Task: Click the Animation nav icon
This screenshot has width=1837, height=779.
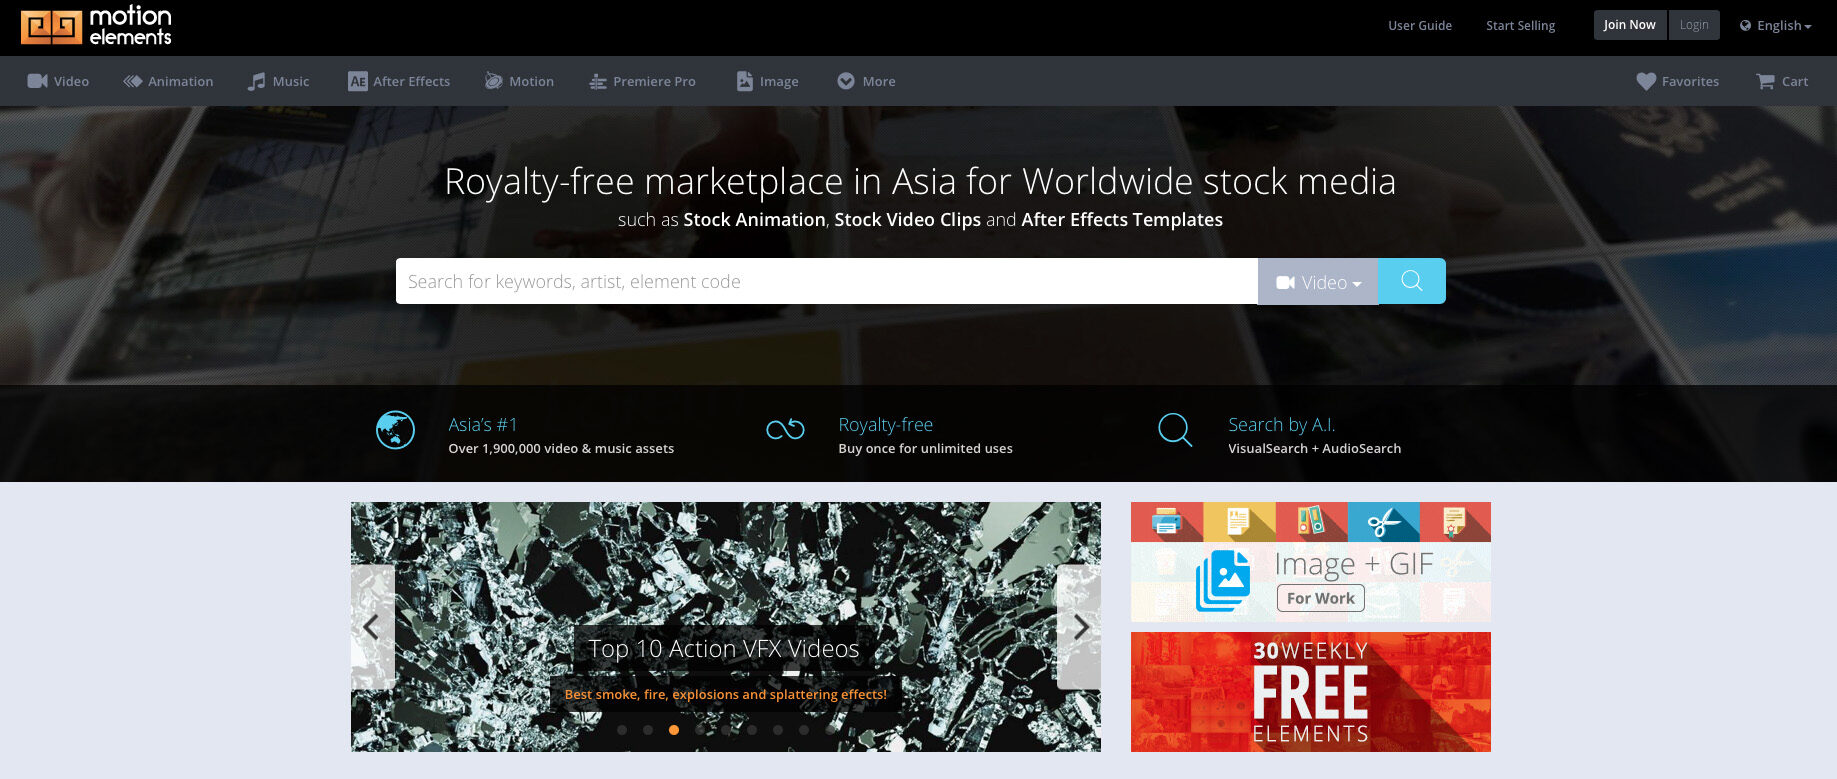Action: [133, 81]
